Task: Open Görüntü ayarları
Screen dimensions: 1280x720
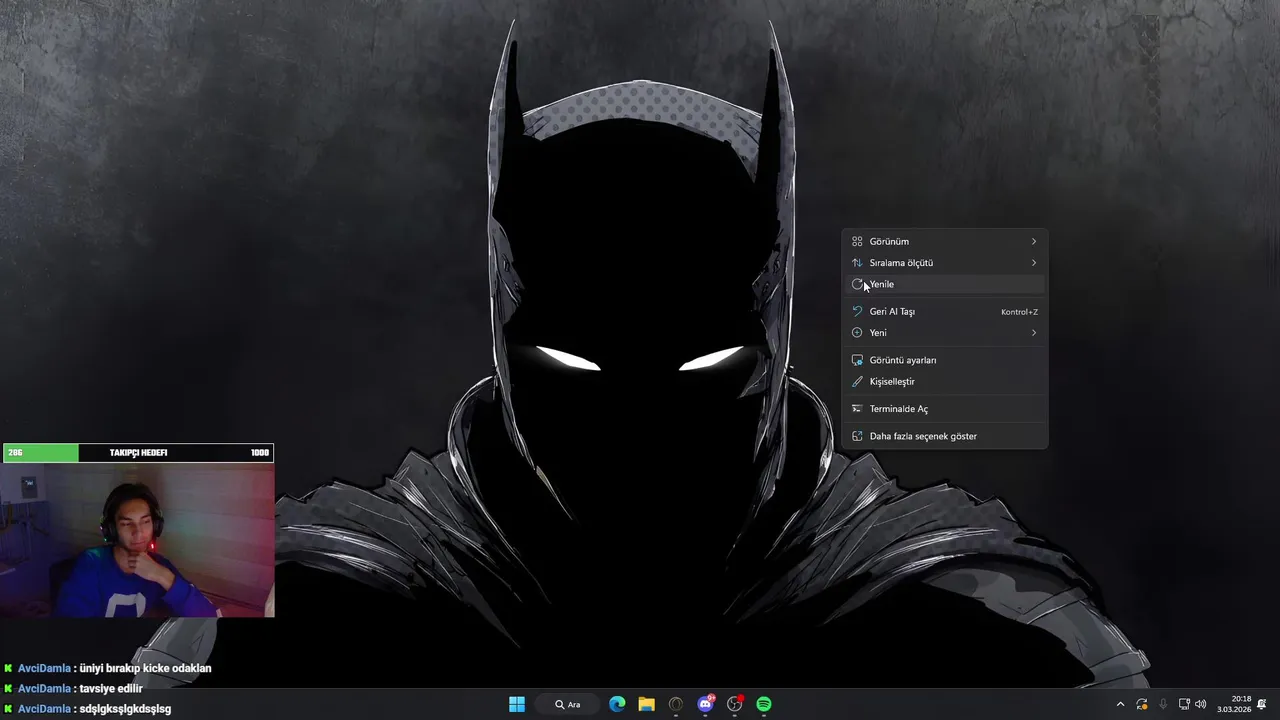Action: coord(945,360)
